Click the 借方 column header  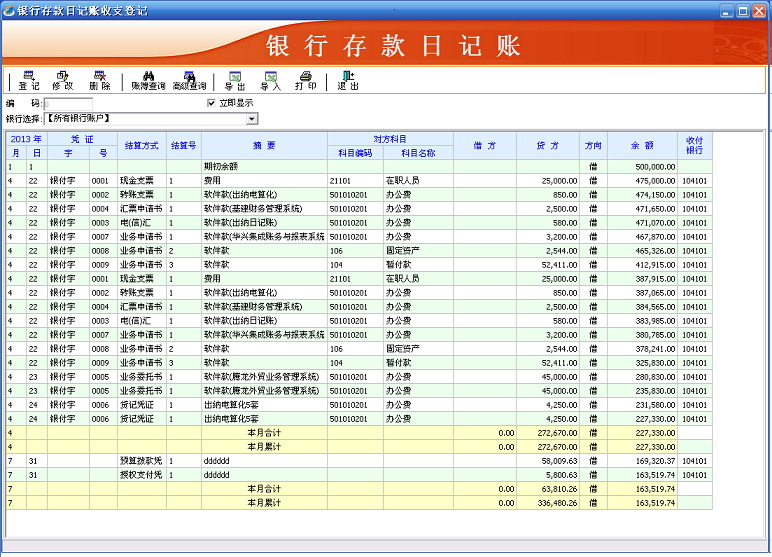(484, 146)
